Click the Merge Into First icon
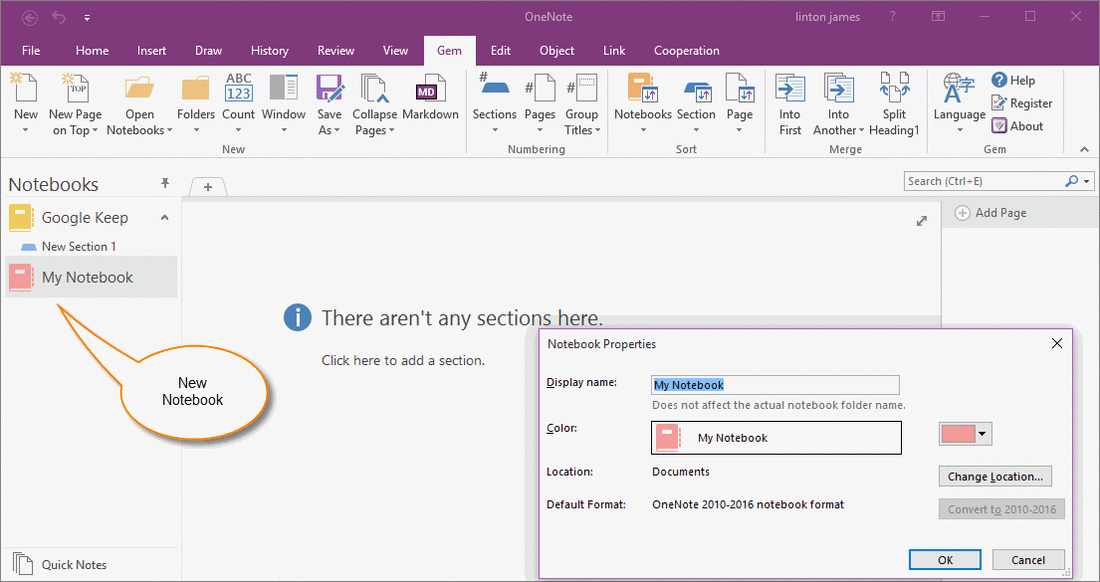1100x582 pixels. pyautogui.click(x=790, y=88)
